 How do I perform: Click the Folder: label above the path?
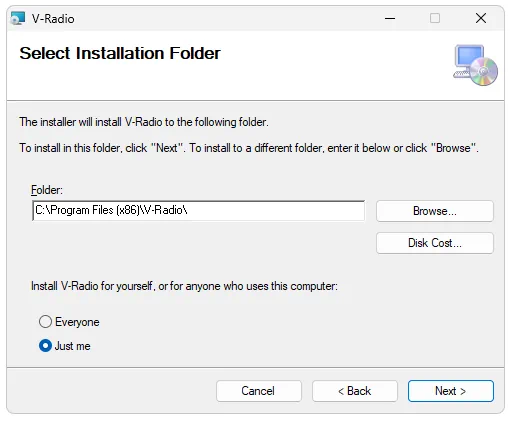[47, 190]
